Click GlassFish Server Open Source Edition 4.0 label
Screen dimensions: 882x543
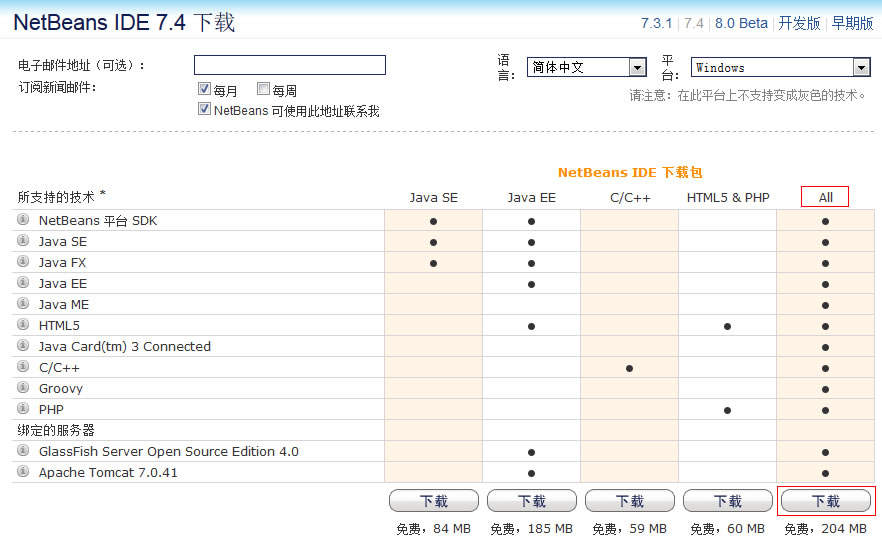(x=169, y=451)
